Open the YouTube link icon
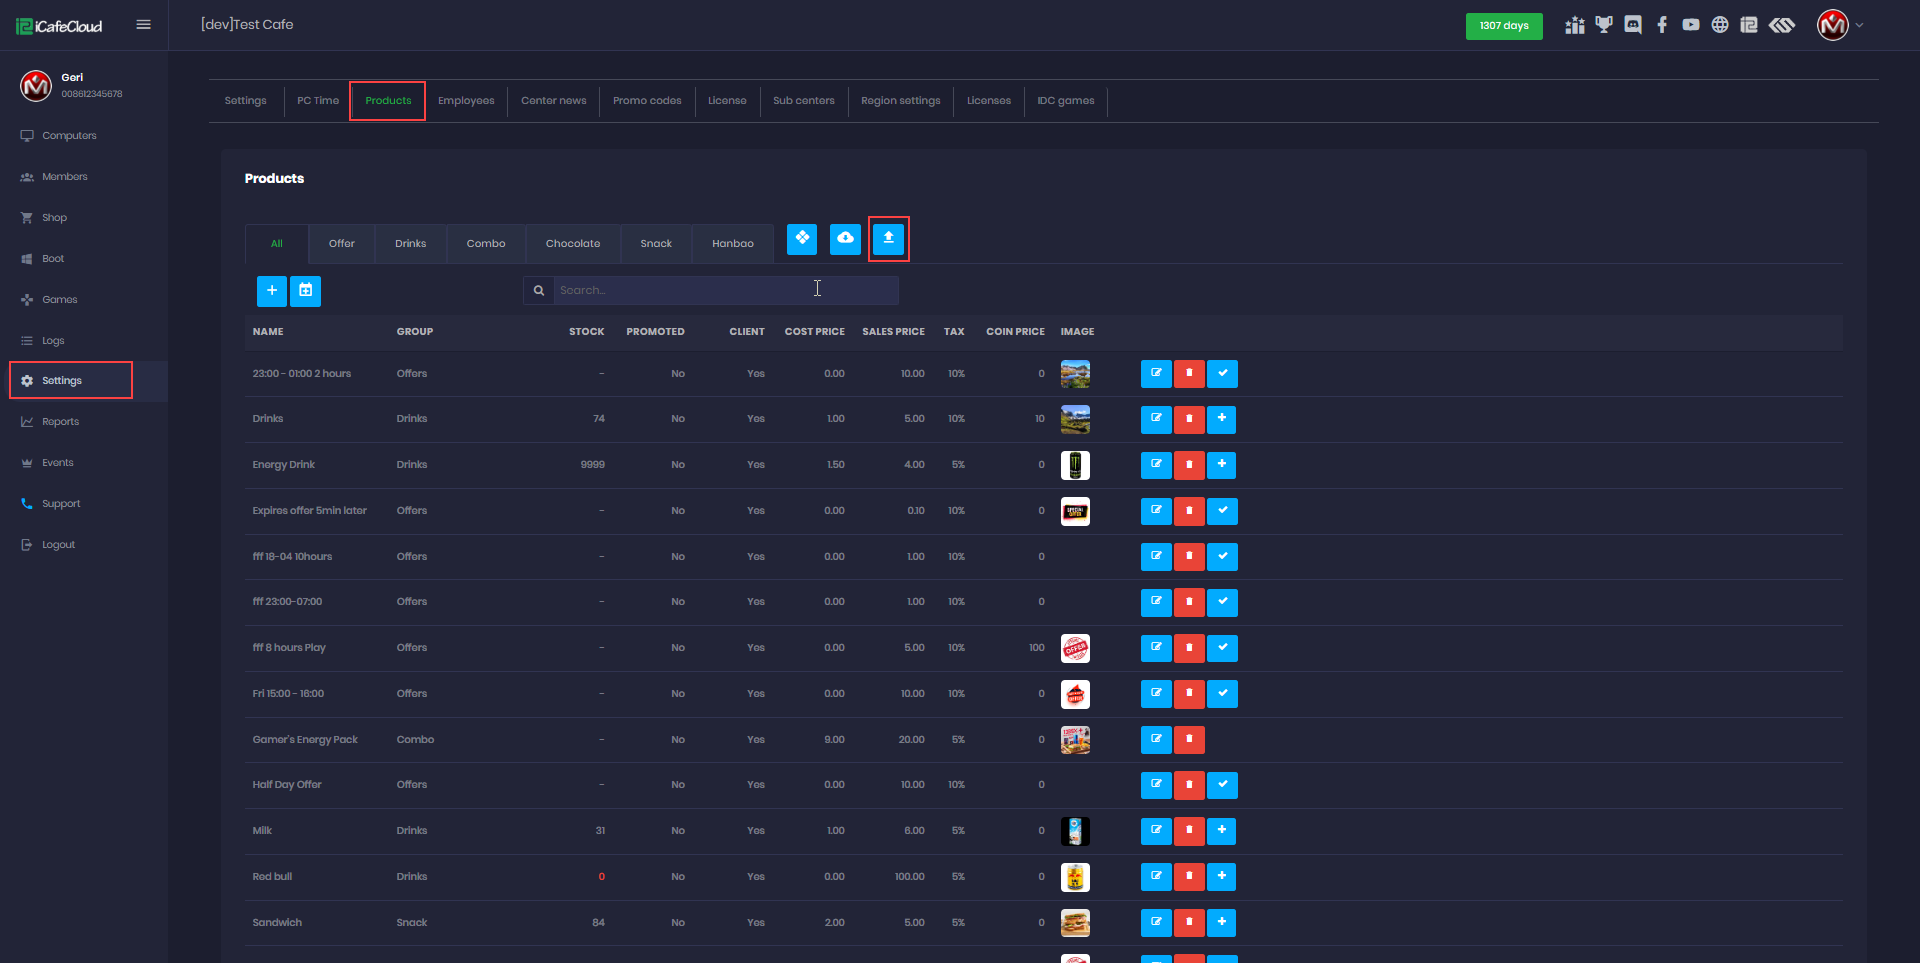Image resolution: width=1920 pixels, height=963 pixels. (1690, 25)
